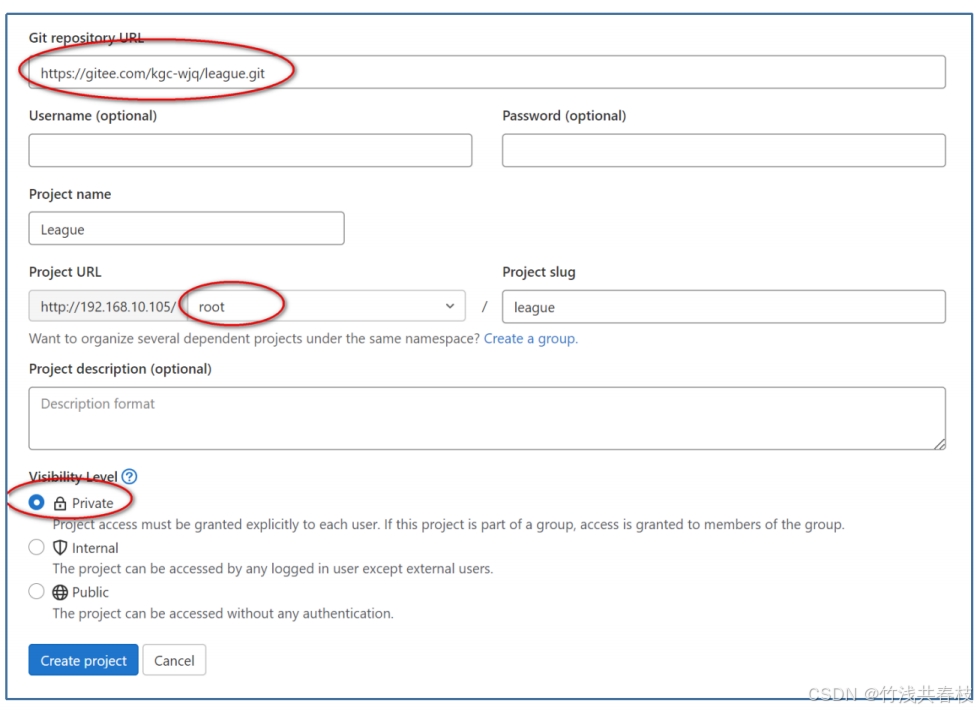The image size is (977, 712).
Task: Click the Project description (optional) label
Action: (x=120, y=369)
